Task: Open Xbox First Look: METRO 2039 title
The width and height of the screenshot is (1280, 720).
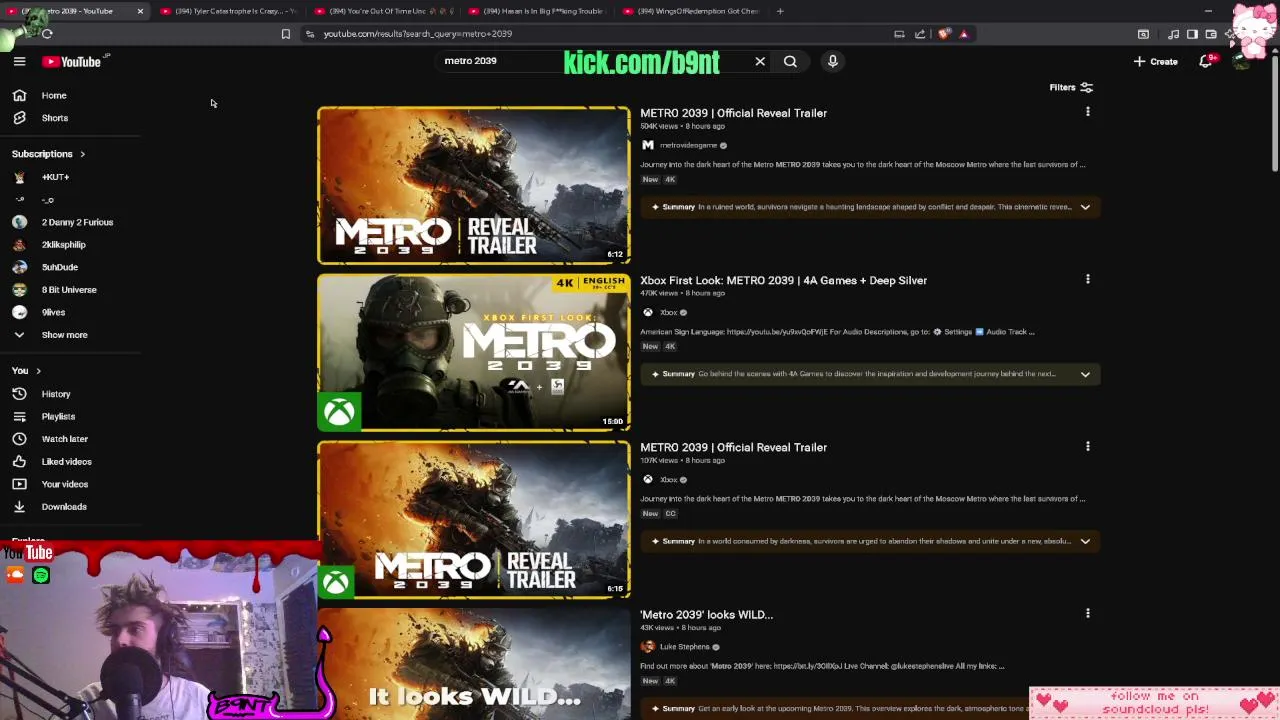Action: [783, 280]
